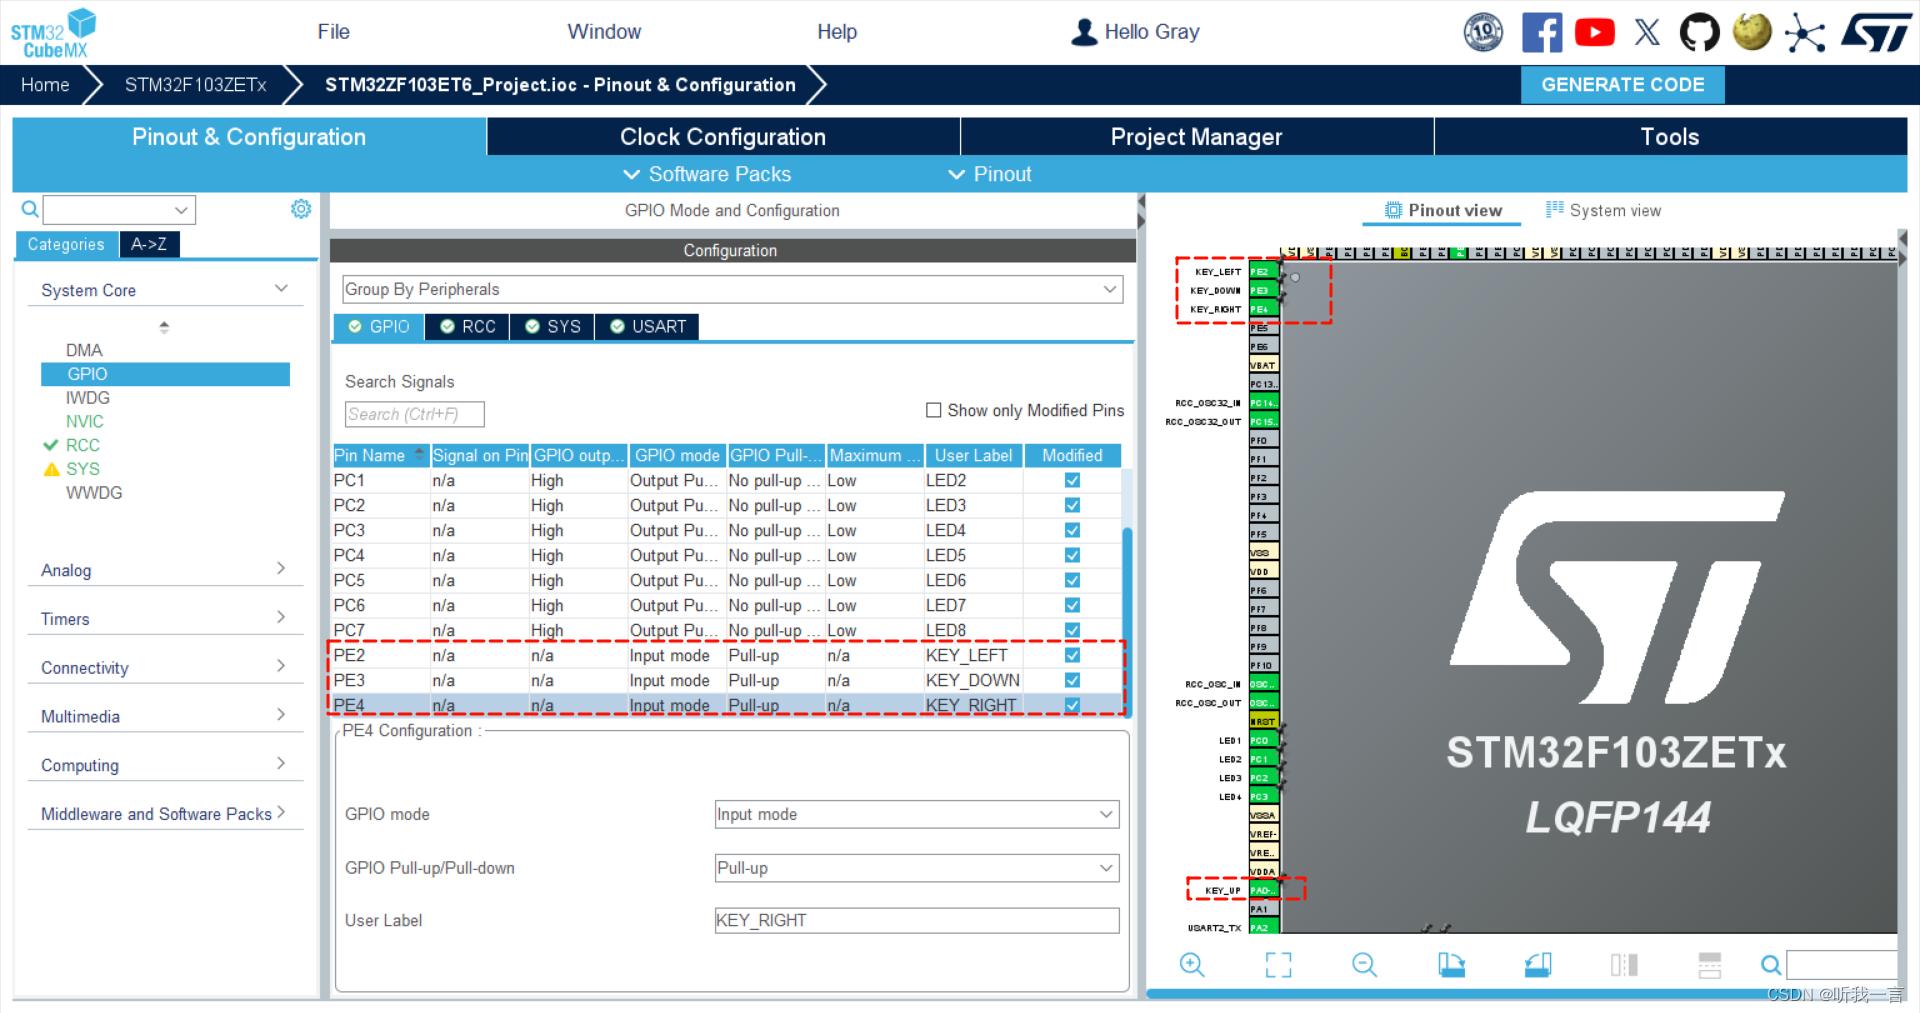Viewport: 1920px width, 1013px height.
Task: Click the Search Signals input field
Action: tap(415, 414)
